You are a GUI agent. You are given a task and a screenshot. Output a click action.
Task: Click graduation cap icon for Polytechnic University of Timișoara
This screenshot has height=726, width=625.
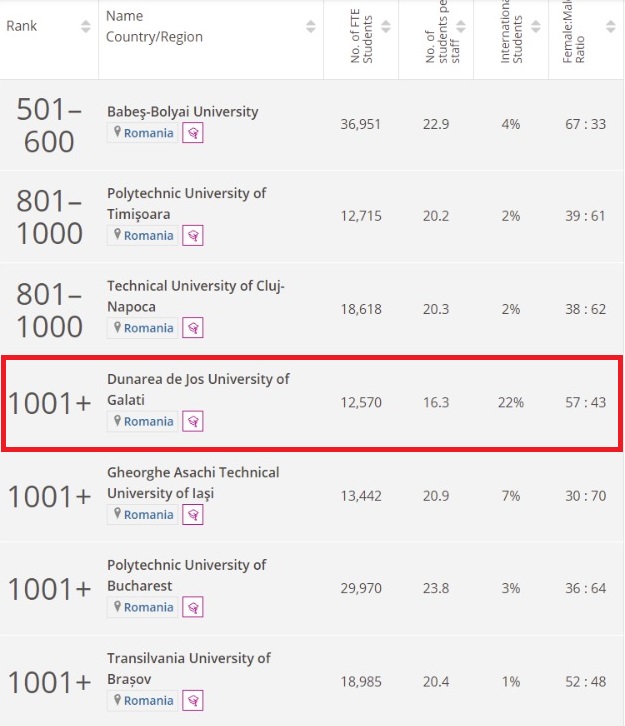[193, 236]
